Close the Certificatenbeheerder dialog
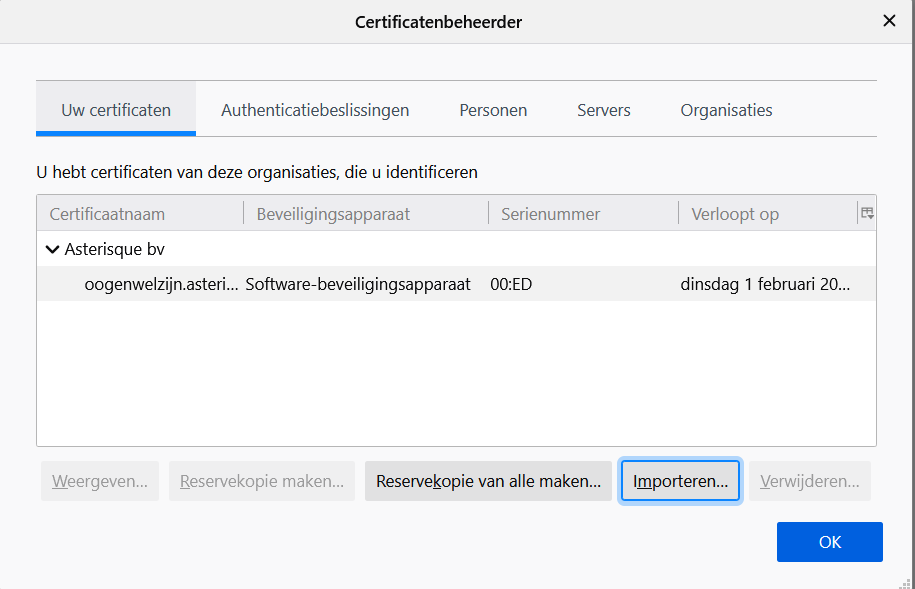The width and height of the screenshot is (915, 589). 888,21
